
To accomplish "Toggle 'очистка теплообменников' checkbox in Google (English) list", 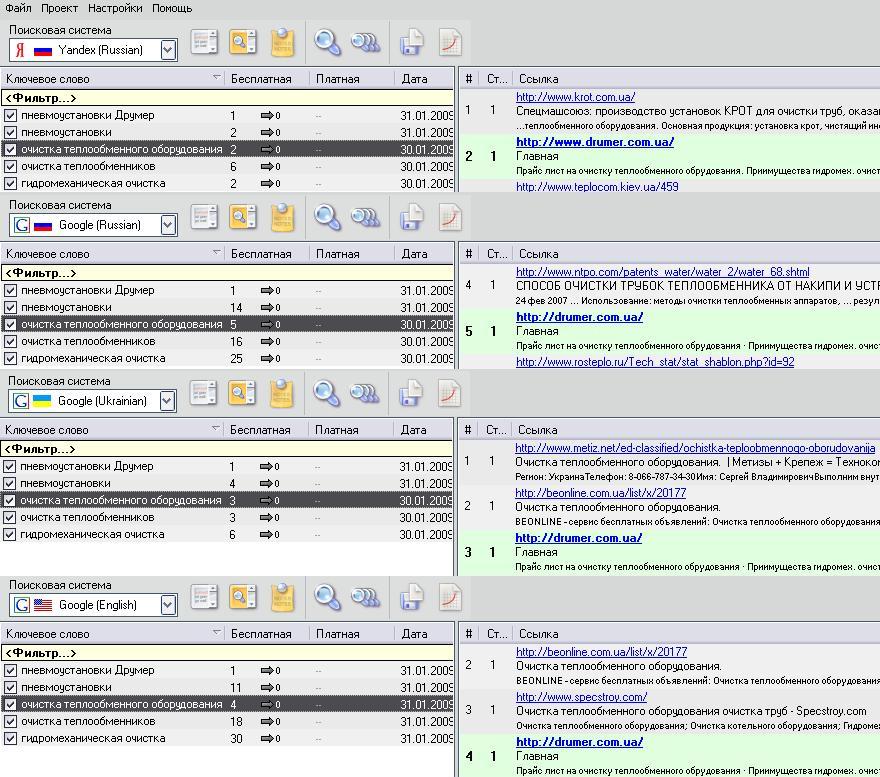I will click(x=11, y=722).
